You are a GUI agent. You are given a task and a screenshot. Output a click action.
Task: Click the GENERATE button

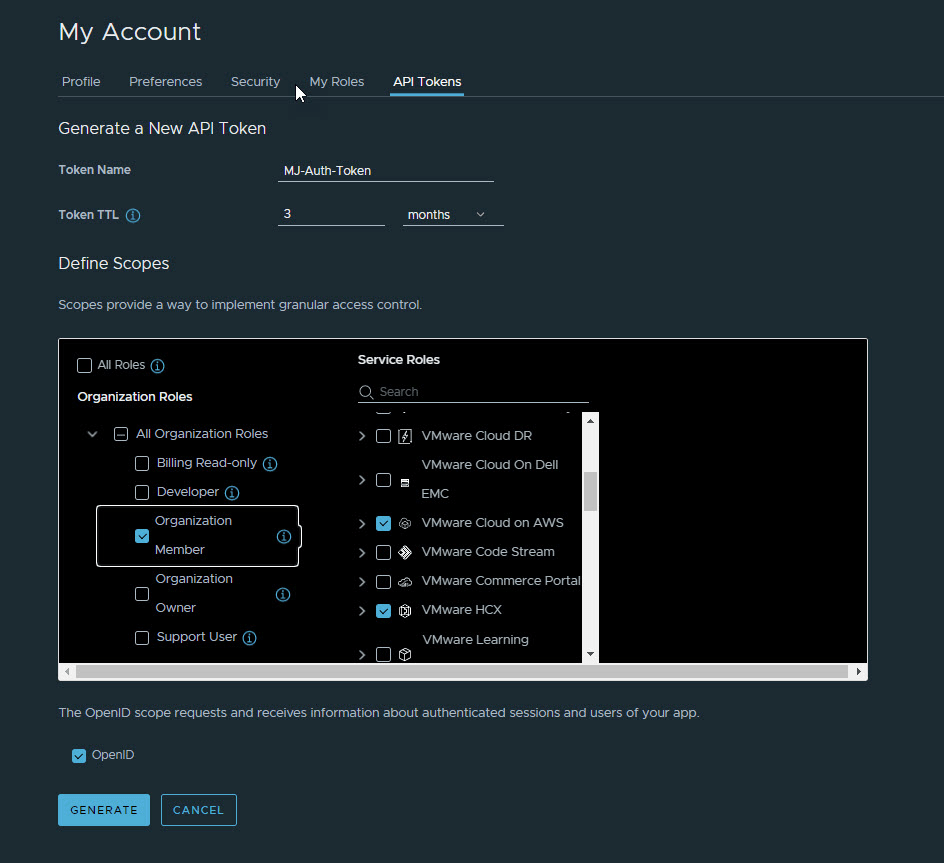click(104, 810)
